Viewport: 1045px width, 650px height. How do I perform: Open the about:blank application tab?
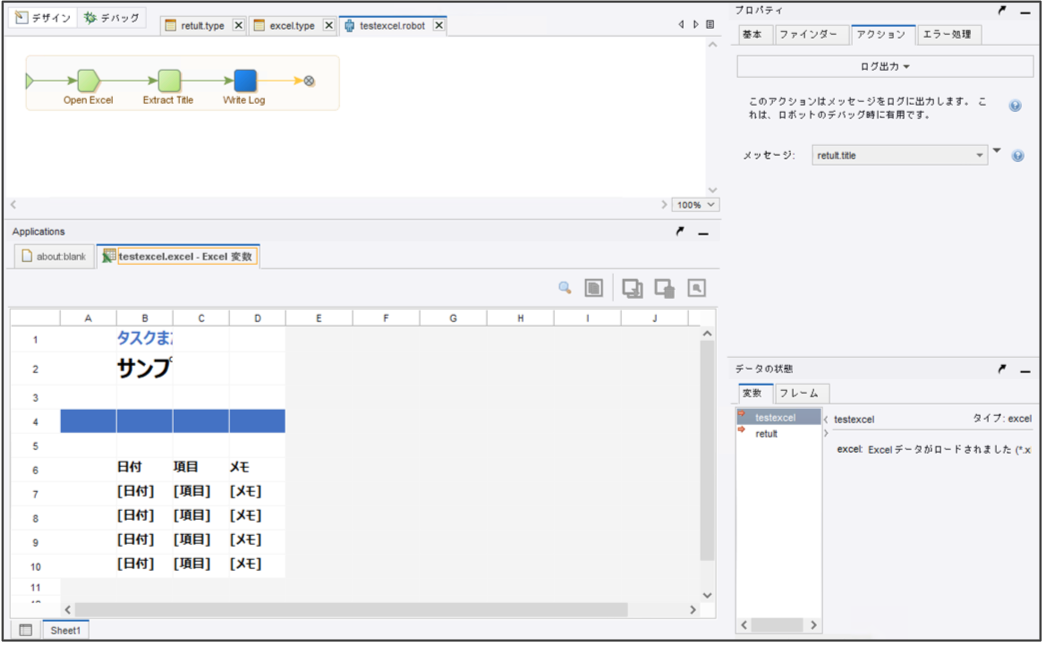point(54,256)
